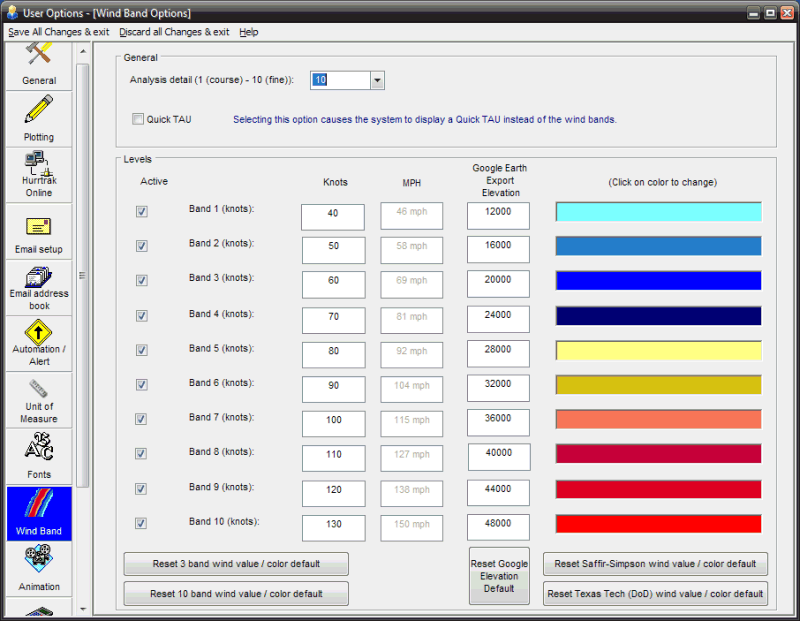Open the Email address book section
The height and width of the screenshot is (621, 800).
point(39,287)
